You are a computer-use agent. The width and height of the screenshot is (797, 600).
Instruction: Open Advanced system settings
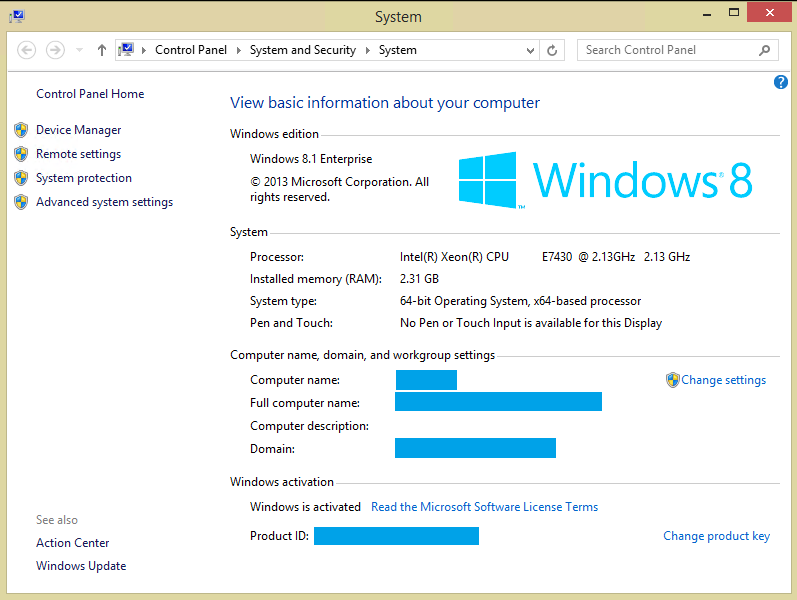pos(104,202)
